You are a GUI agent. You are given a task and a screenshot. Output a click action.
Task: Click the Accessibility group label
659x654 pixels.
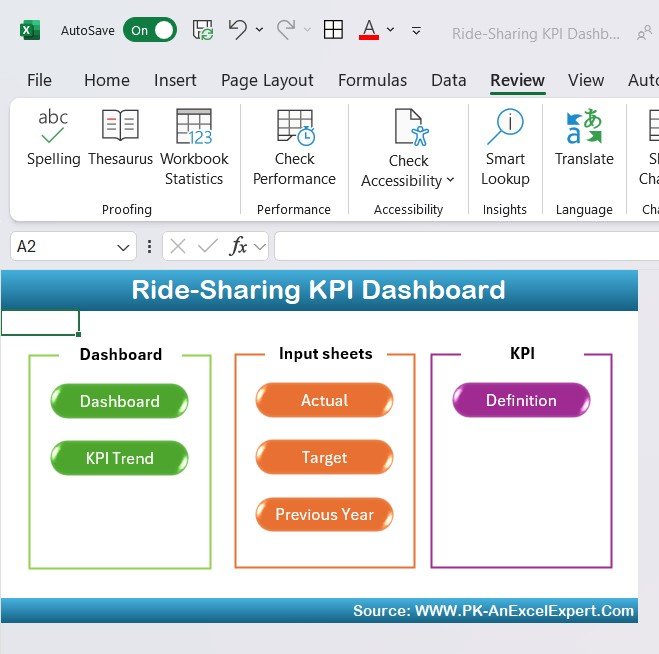click(x=408, y=209)
